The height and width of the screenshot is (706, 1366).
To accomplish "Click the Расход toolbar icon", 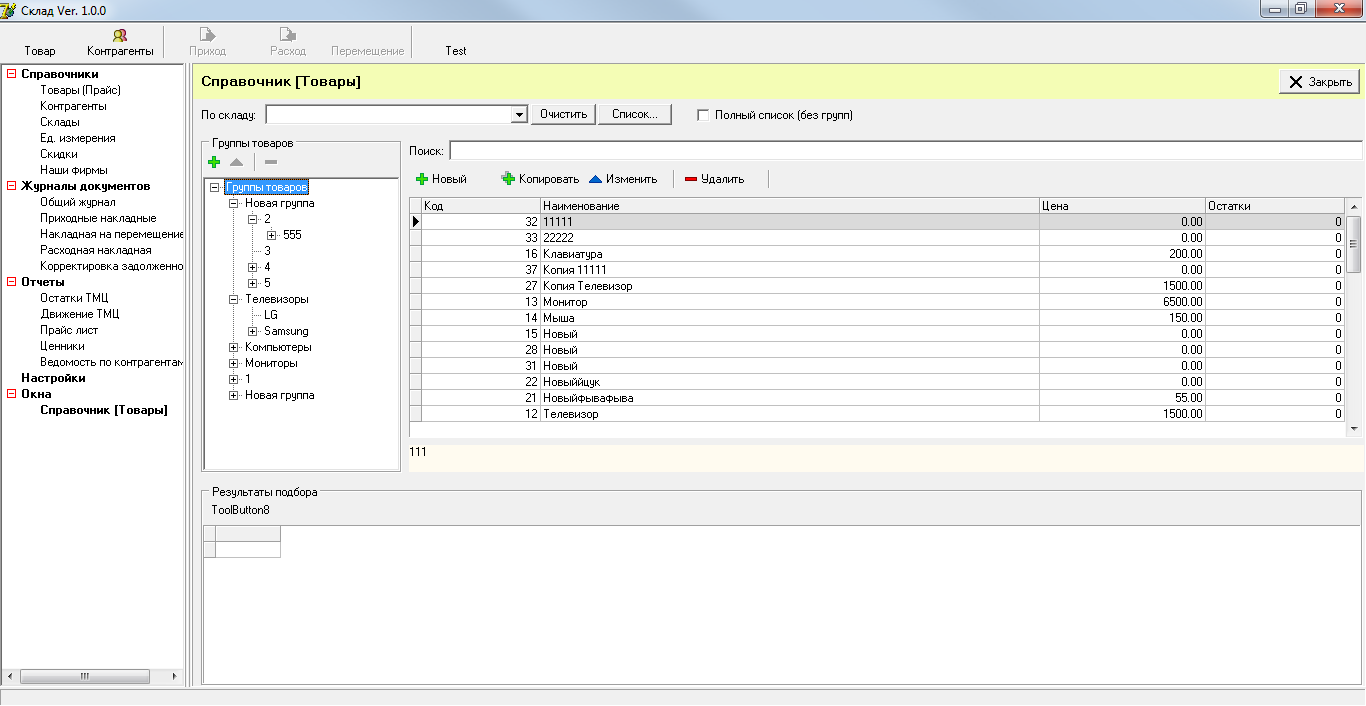I will point(288,35).
